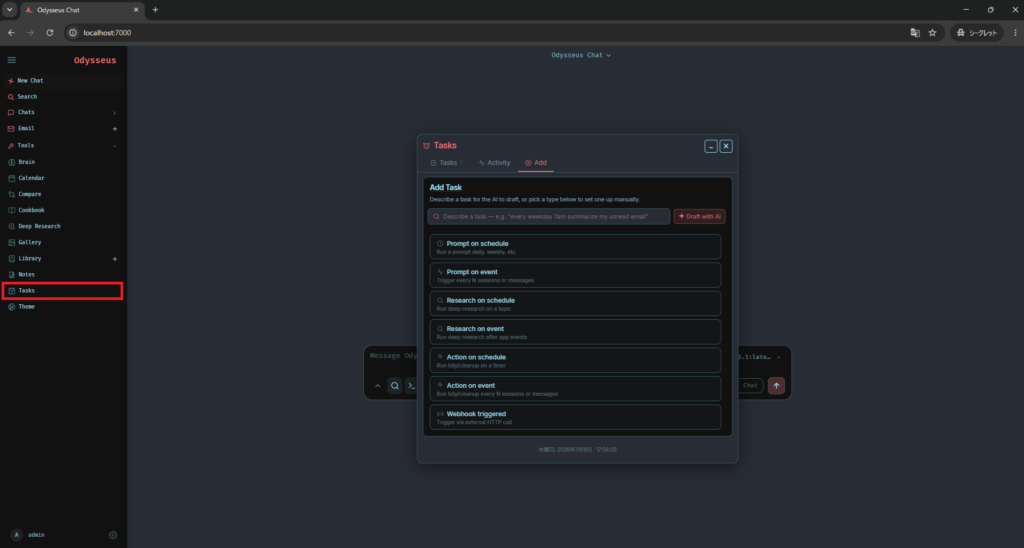
Task: Close the Tasks dialog
Action: click(x=726, y=146)
